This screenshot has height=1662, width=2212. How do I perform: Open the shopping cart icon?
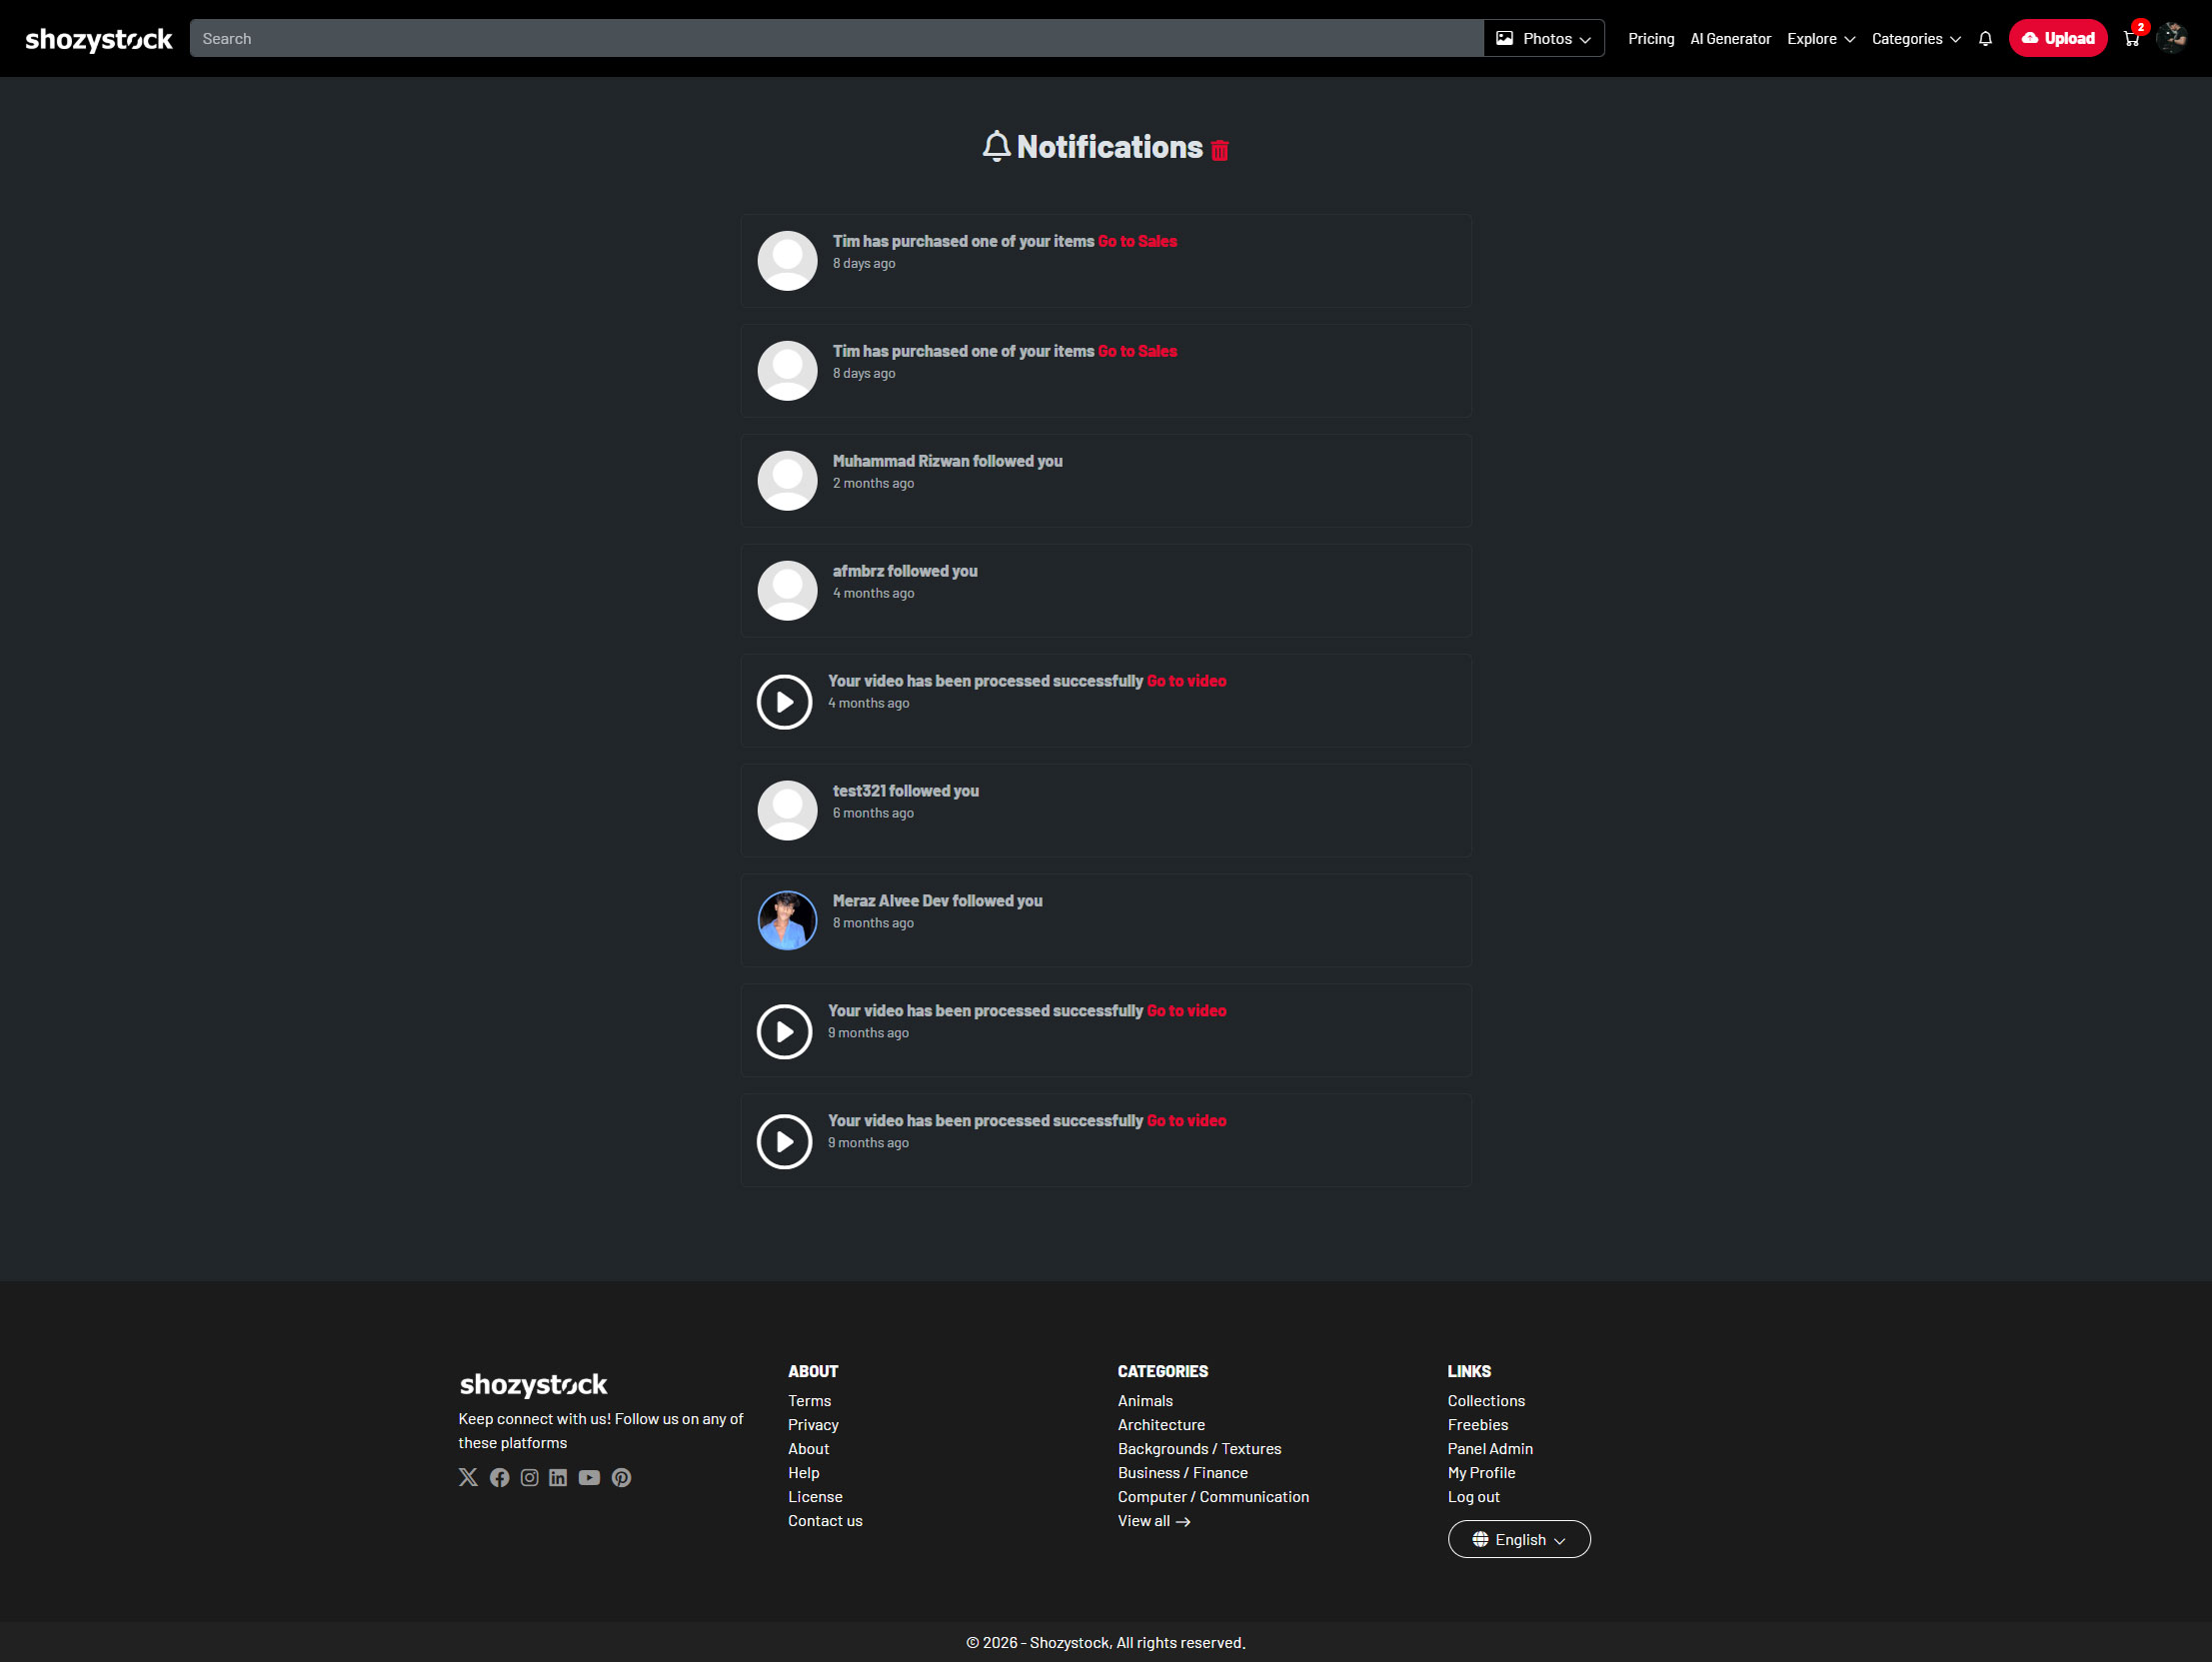(x=2131, y=39)
